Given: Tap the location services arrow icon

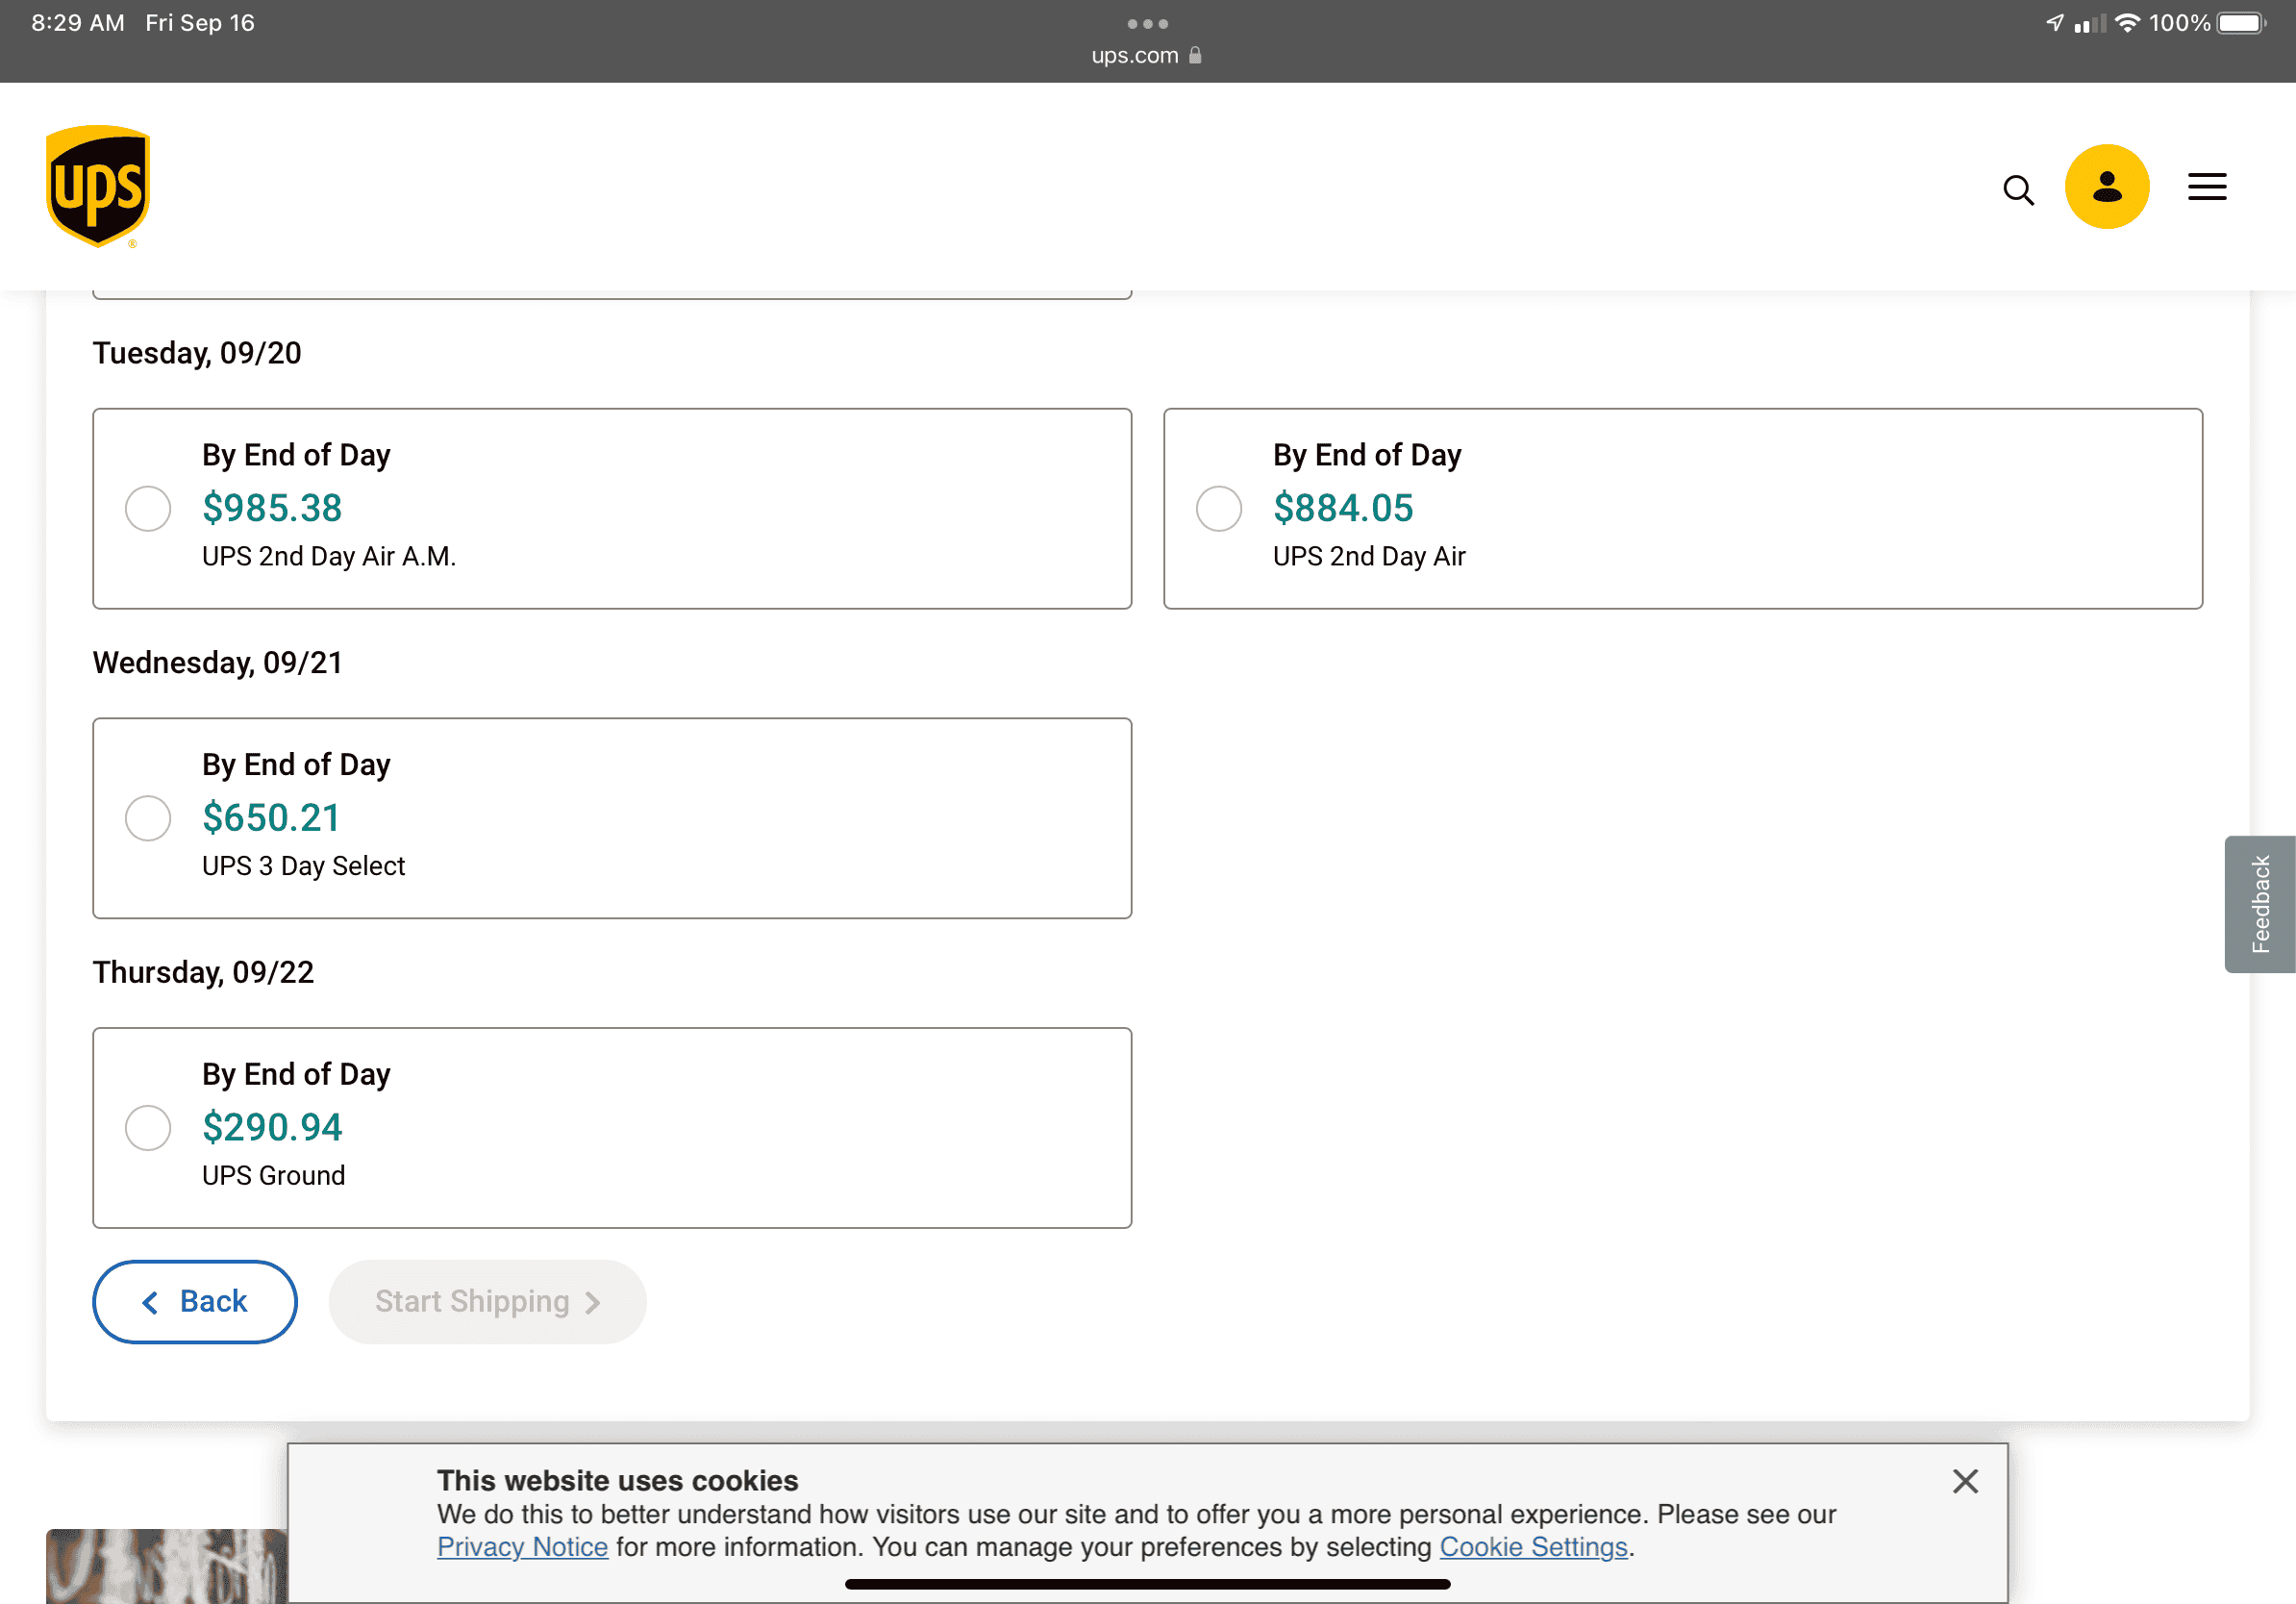Looking at the screenshot, I should pyautogui.click(x=2054, y=23).
